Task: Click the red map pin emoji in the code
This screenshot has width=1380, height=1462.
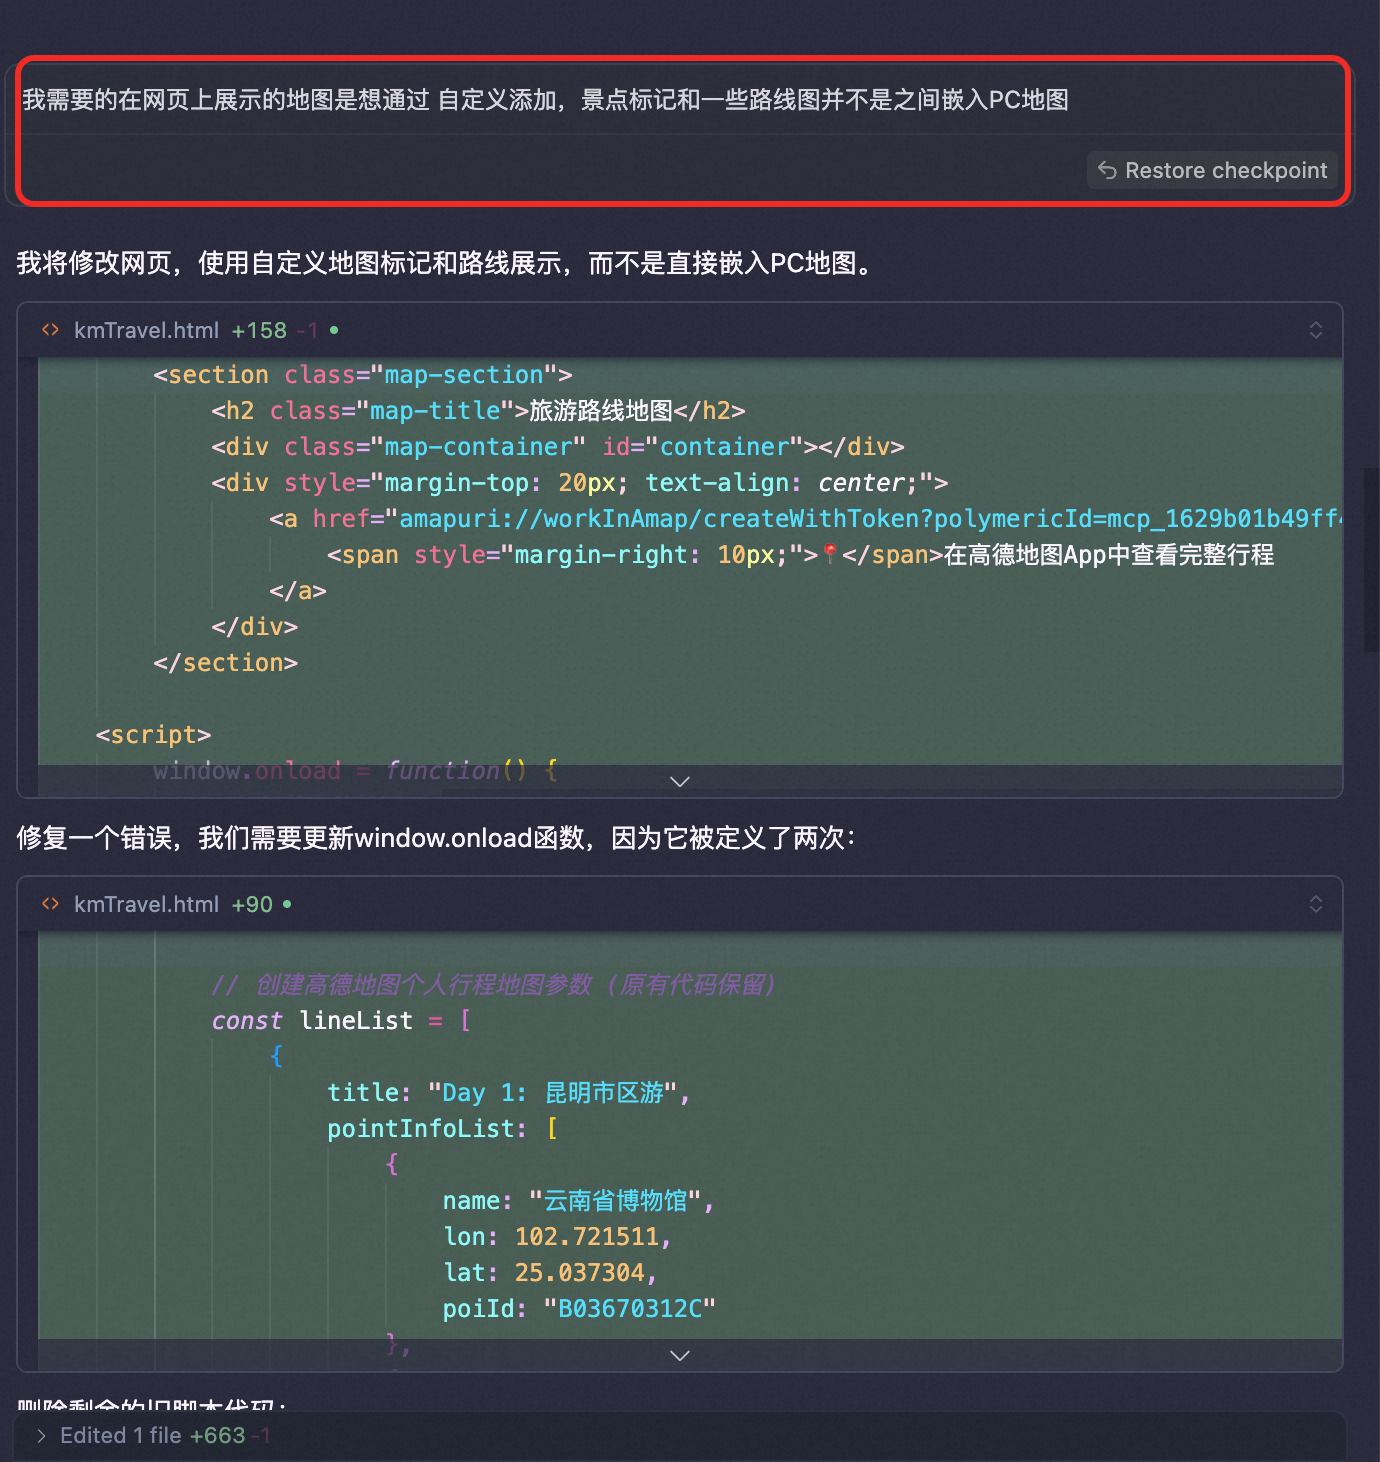Action: tap(829, 554)
